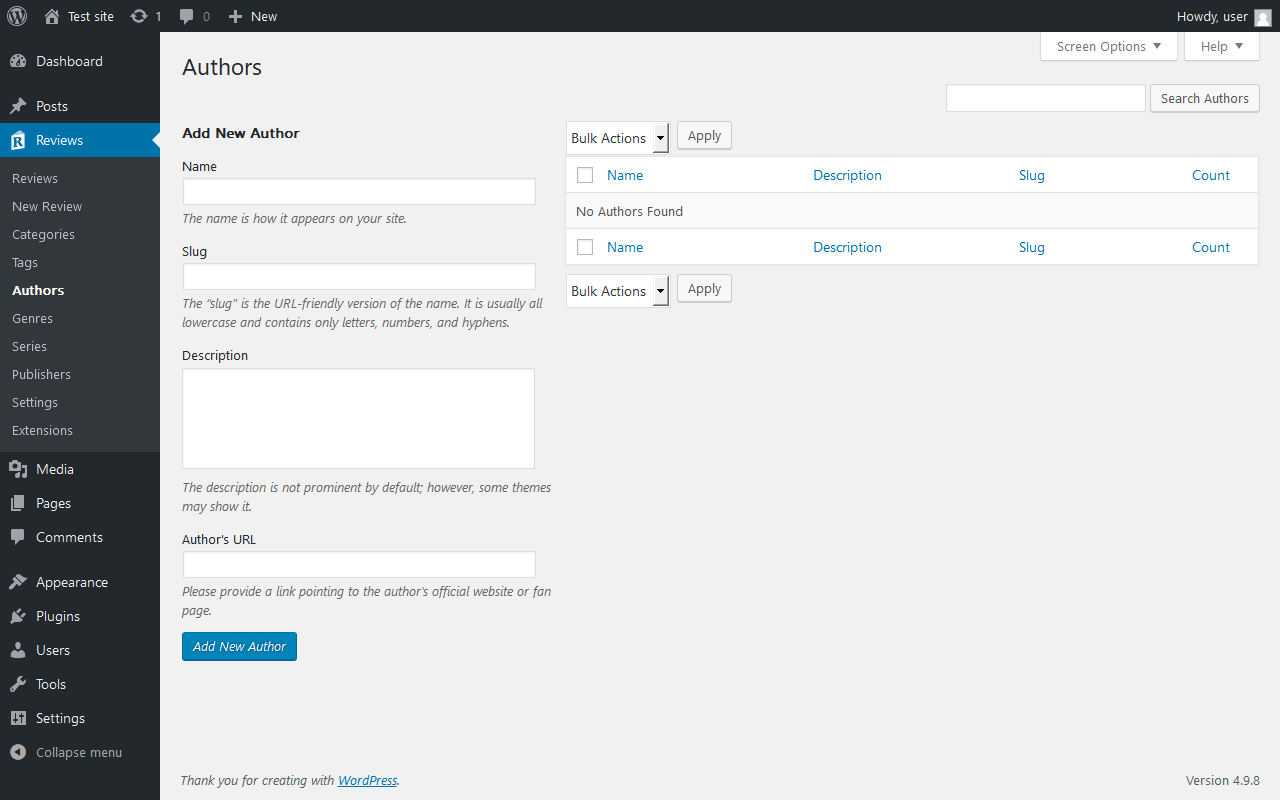Click the Collapse menu arrow icon
1280x800 pixels.
(x=18, y=752)
